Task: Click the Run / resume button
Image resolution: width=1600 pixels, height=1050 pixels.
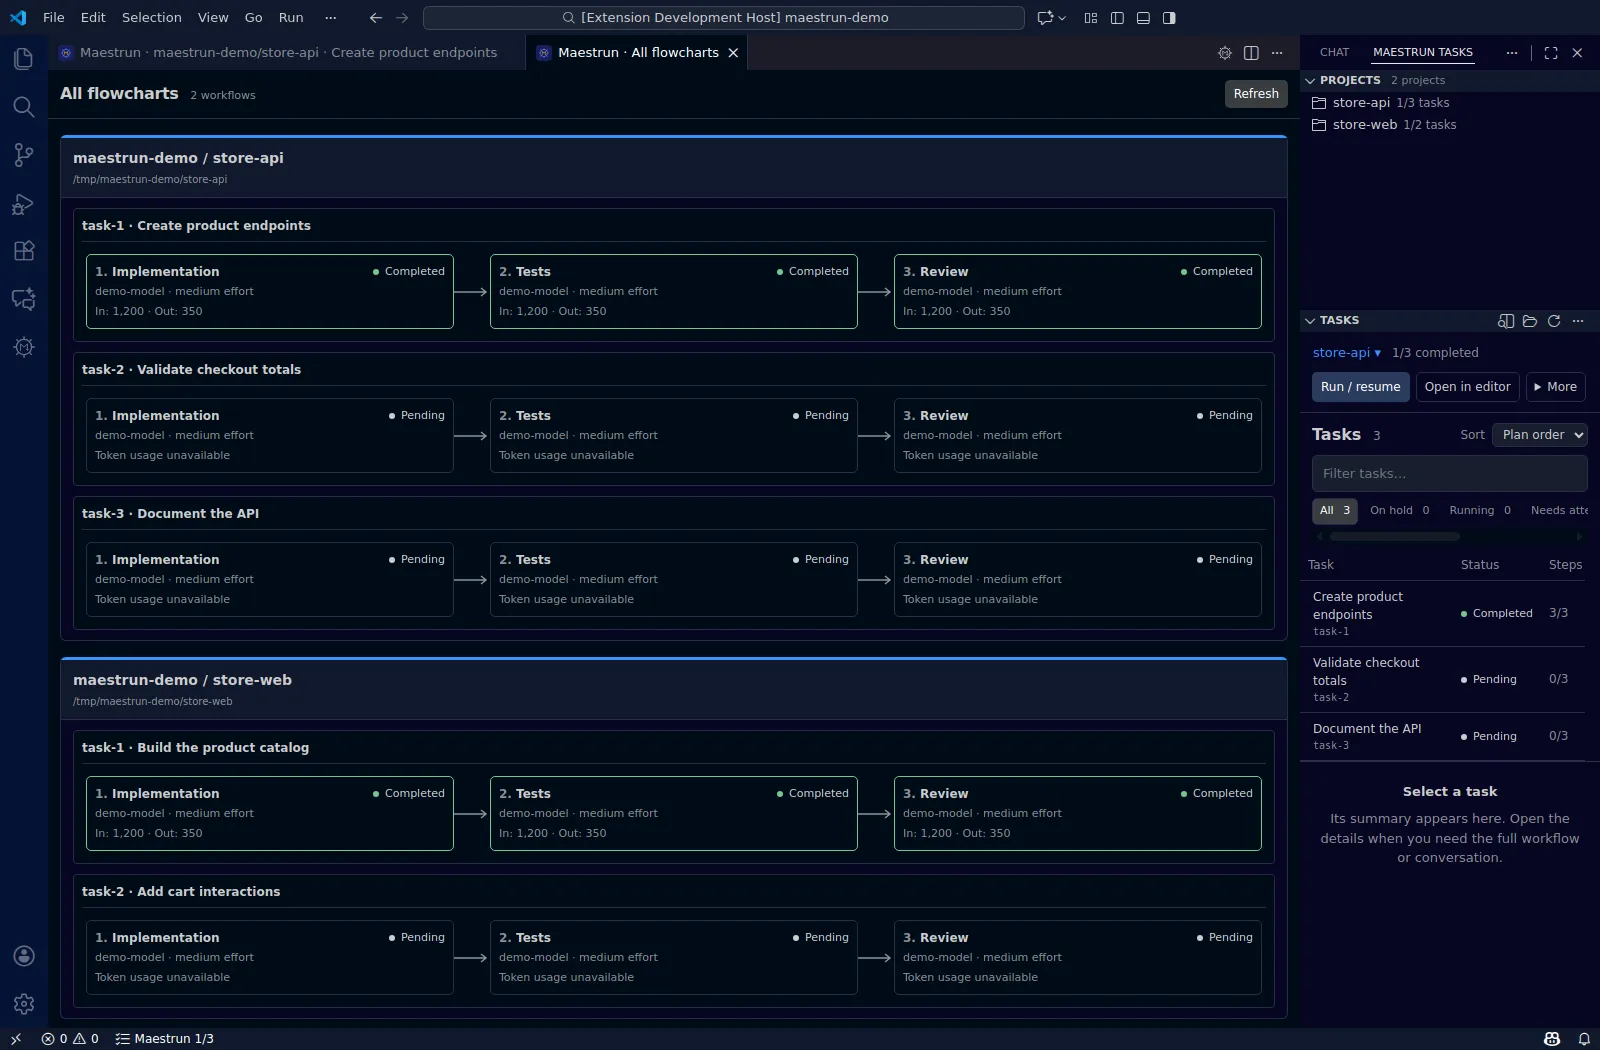Action: click(1360, 387)
